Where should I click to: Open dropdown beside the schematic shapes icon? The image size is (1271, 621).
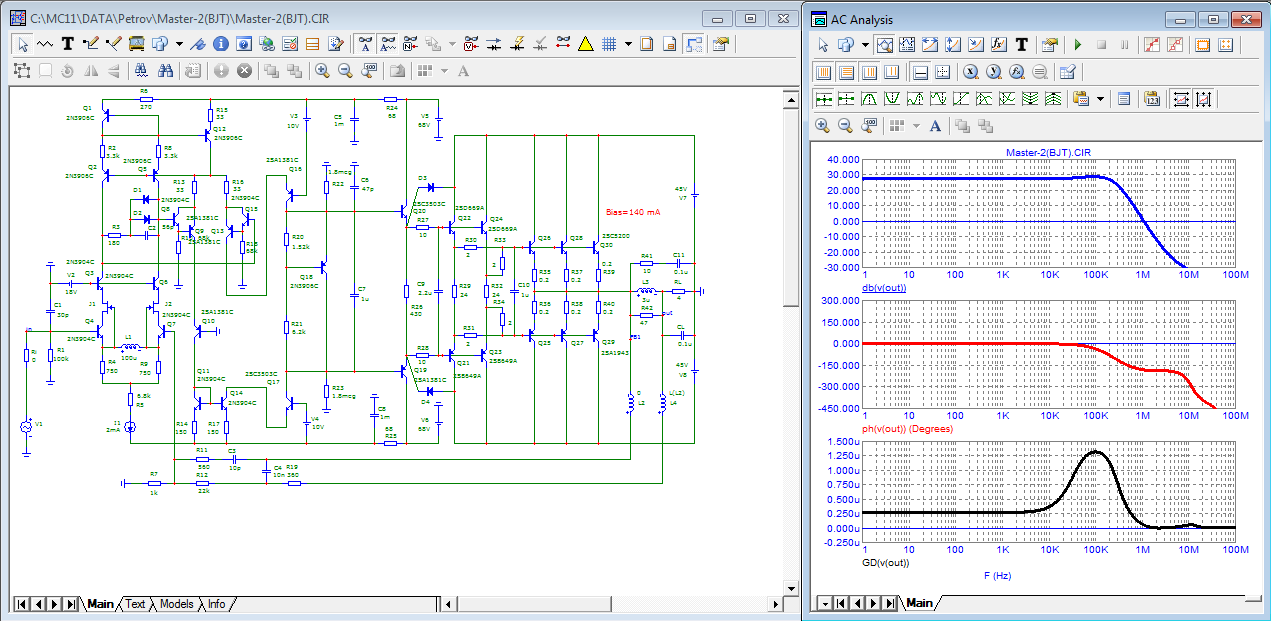click(179, 44)
